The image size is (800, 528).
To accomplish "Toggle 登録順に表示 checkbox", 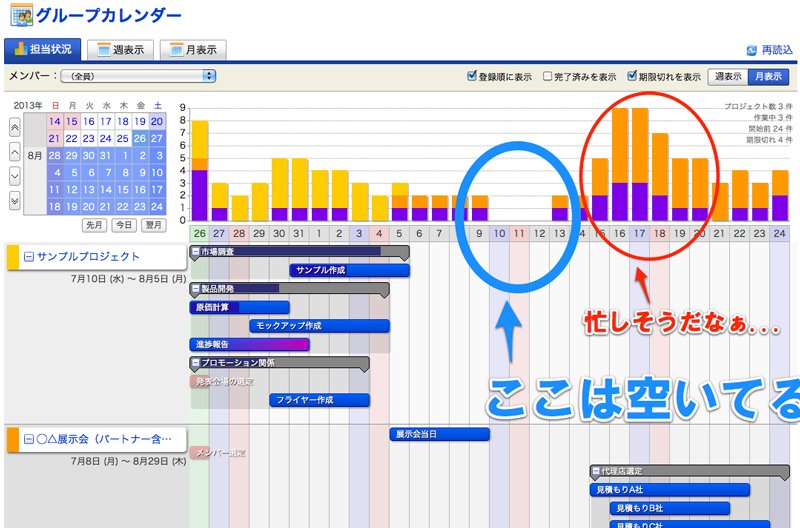I will pos(472,76).
